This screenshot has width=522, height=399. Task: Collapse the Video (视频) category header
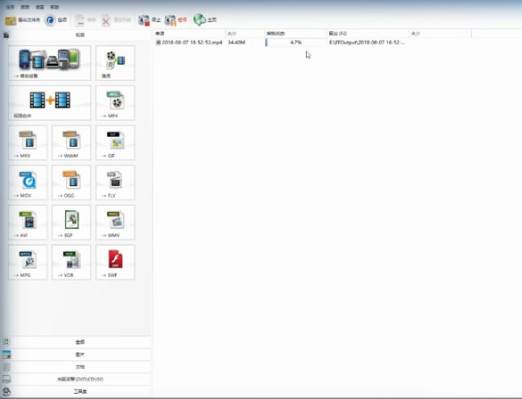click(x=76, y=35)
